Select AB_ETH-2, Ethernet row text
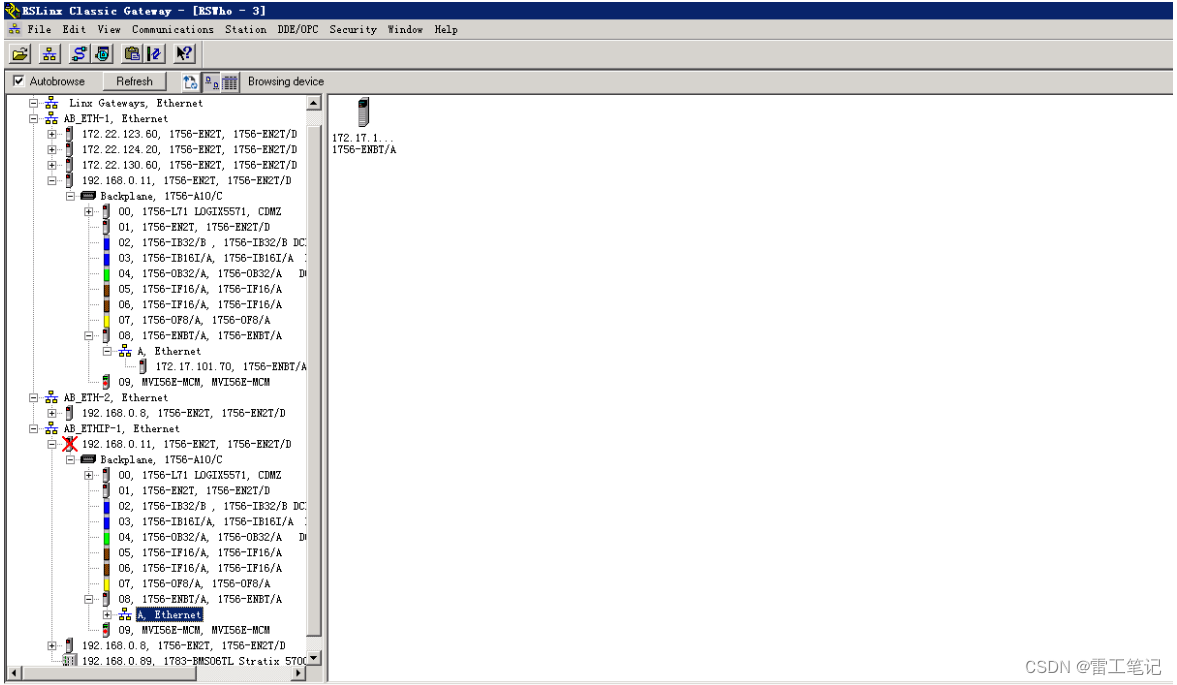This screenshot has width=1177, height=685. 116,398
